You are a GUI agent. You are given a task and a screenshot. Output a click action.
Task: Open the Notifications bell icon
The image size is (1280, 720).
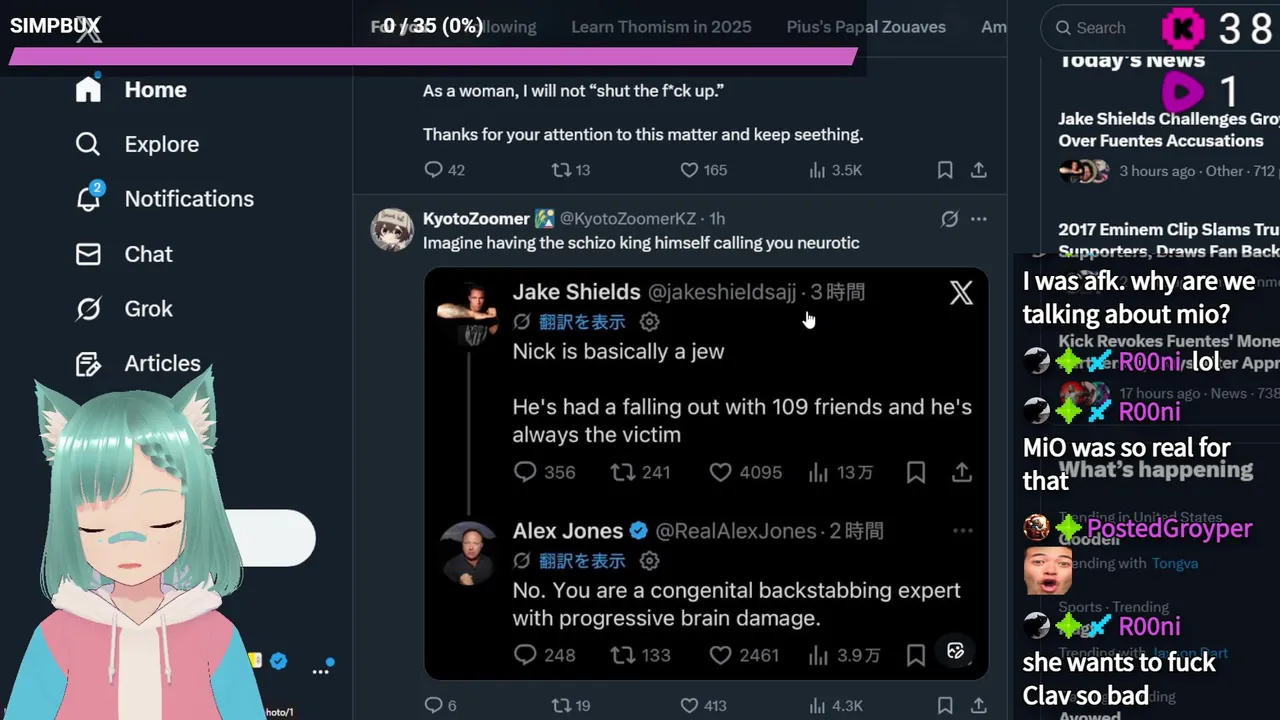tap(88, 199)
